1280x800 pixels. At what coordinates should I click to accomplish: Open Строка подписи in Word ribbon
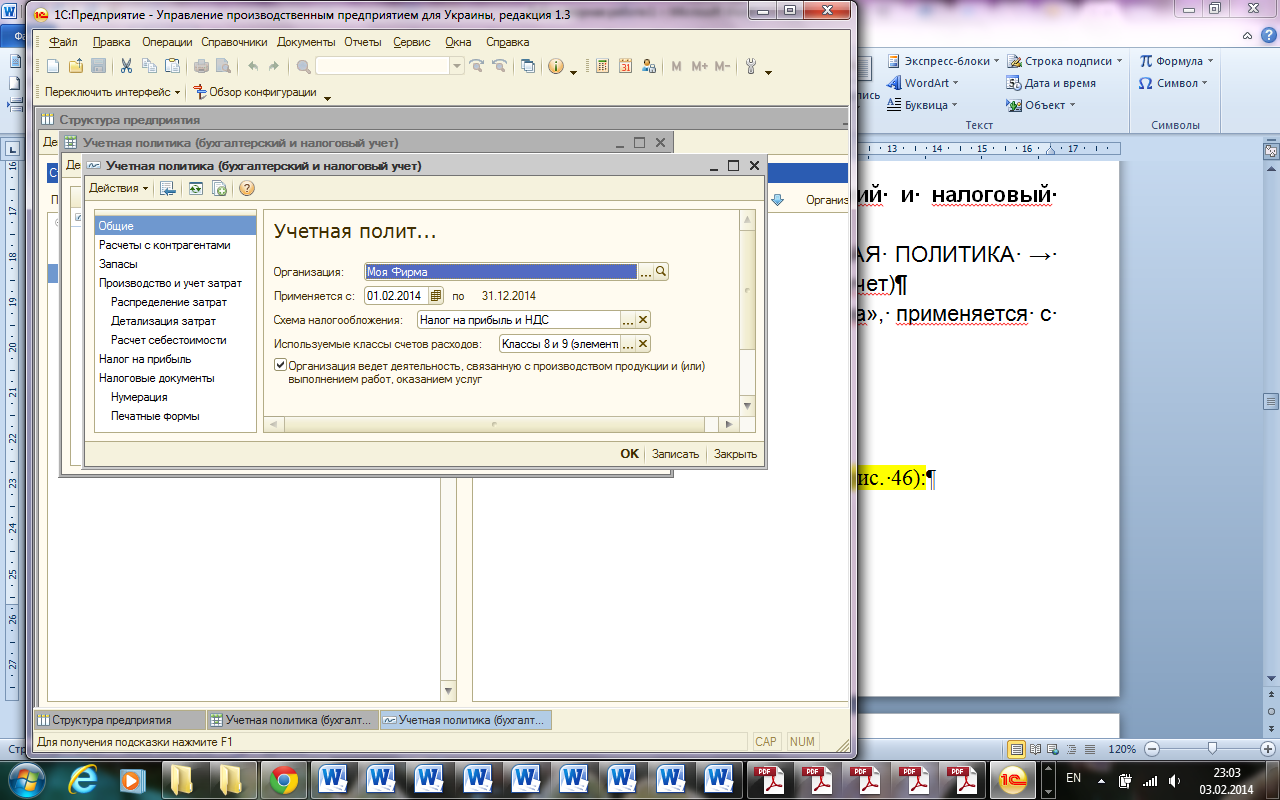tap(1065, 61)
